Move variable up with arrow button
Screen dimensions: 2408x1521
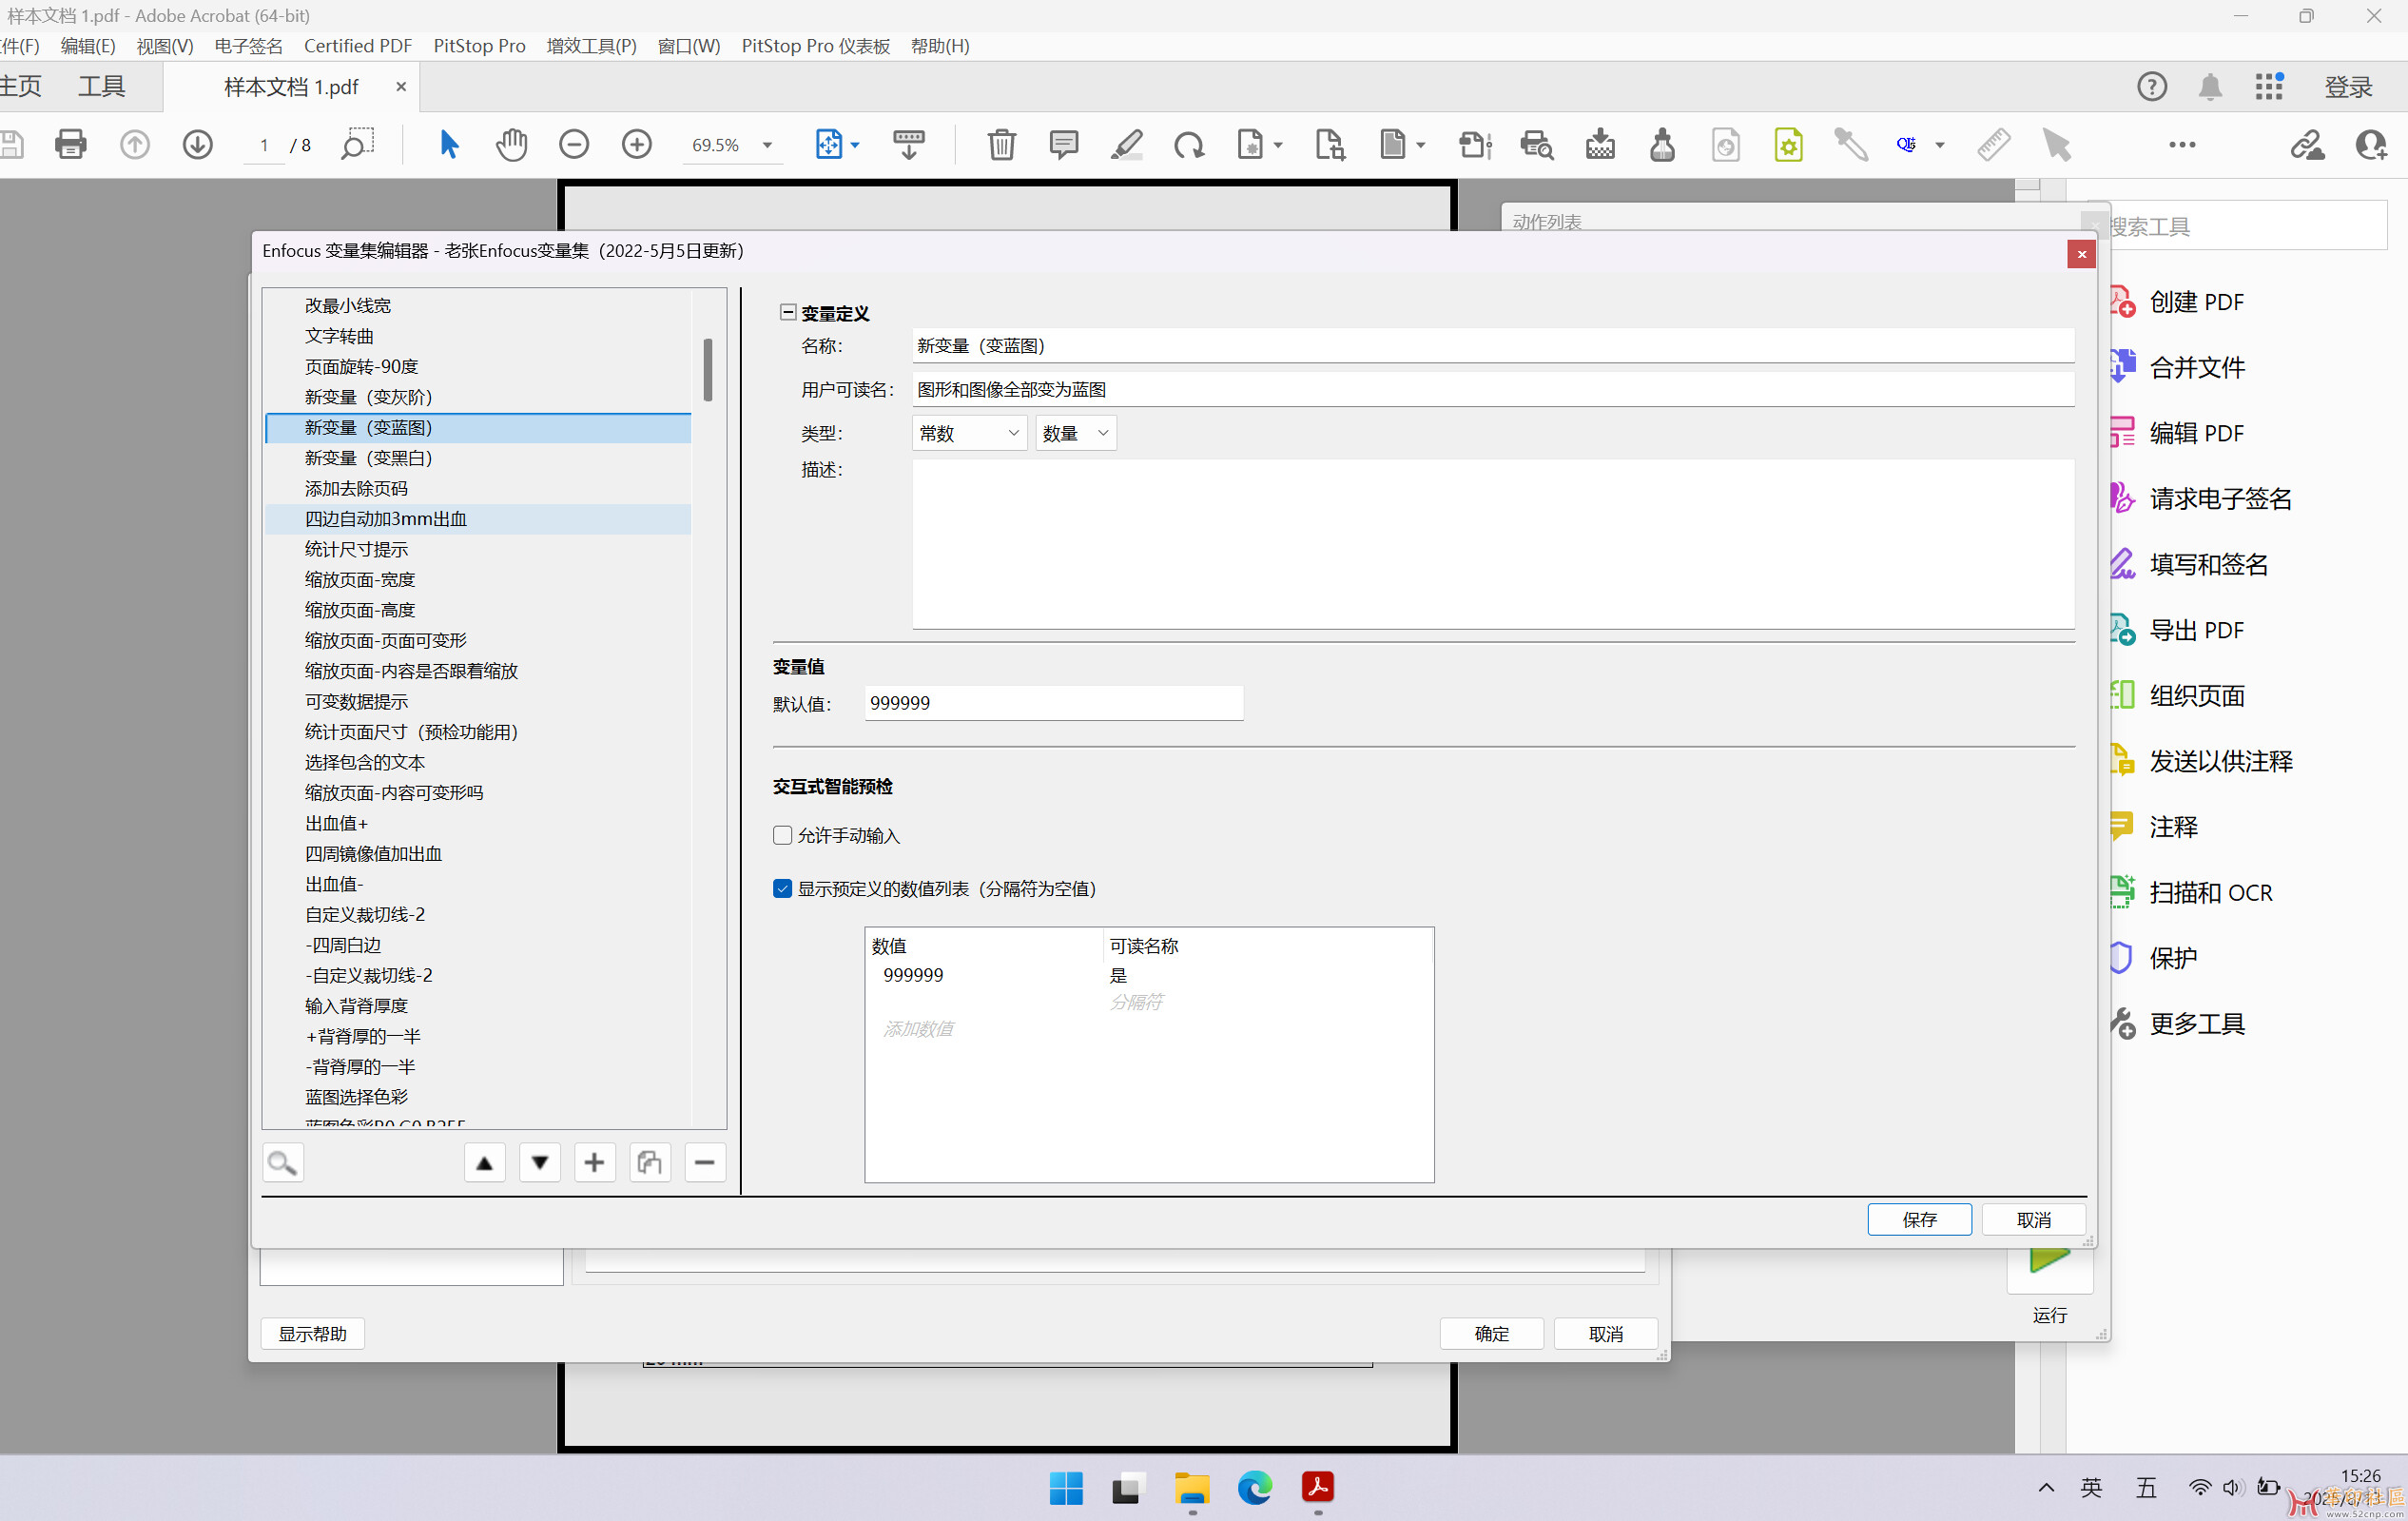coord(484,1162)
